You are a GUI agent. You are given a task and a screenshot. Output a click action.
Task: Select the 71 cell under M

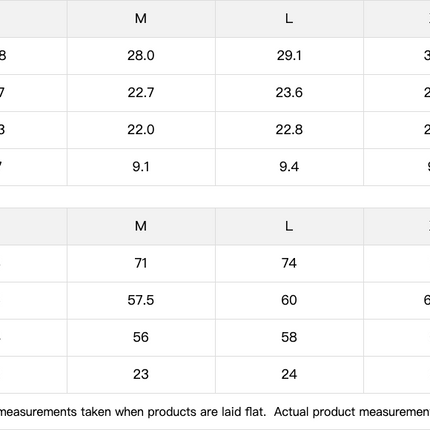[x=141, y=263]
